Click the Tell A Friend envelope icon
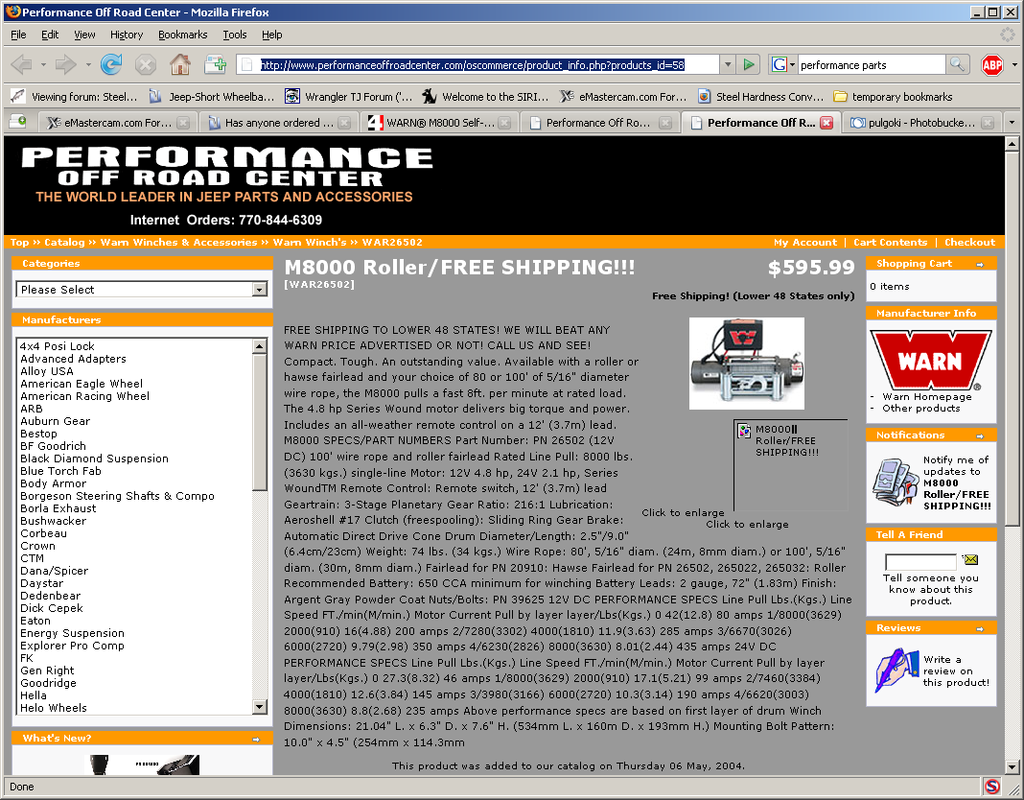1024x800 pixels. [969, 560]
